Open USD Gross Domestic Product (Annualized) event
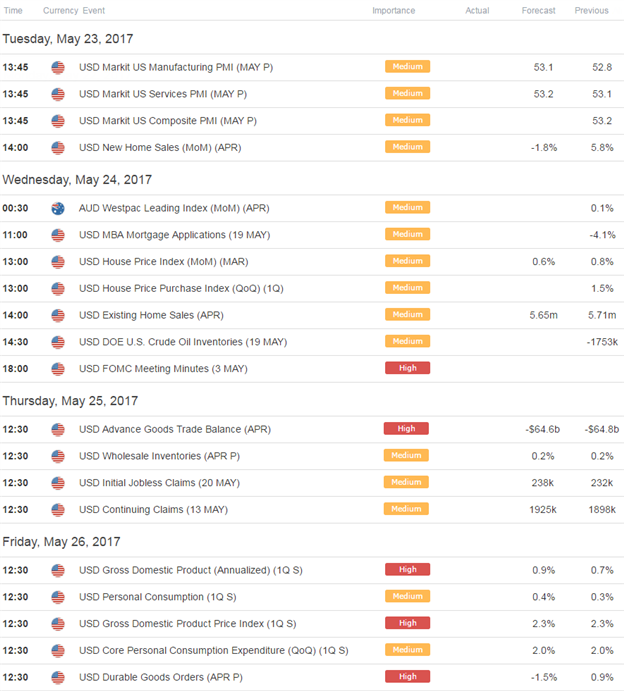The width and height of the screenshot is (624, 691). coord(191,570)
